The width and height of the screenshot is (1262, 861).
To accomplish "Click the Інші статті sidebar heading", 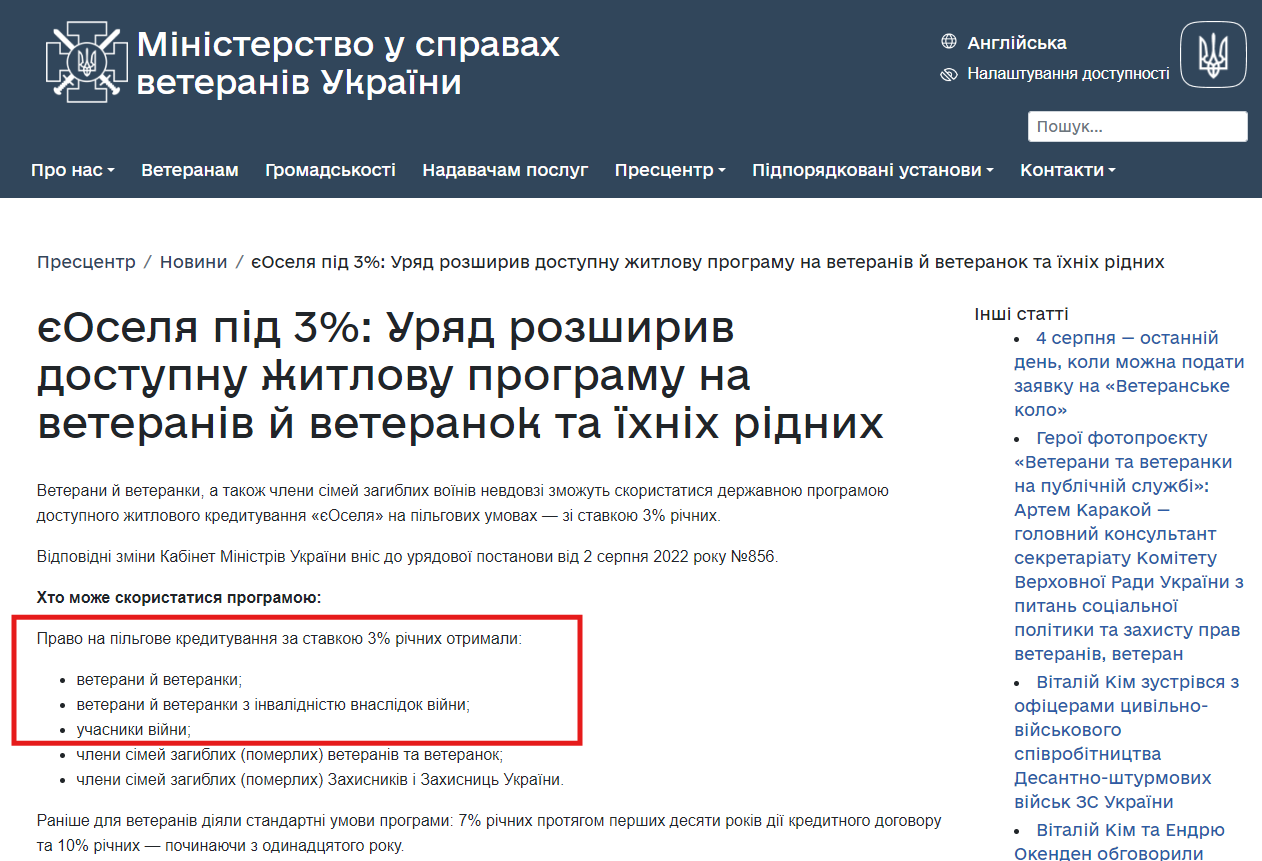I will [1021, 314].
